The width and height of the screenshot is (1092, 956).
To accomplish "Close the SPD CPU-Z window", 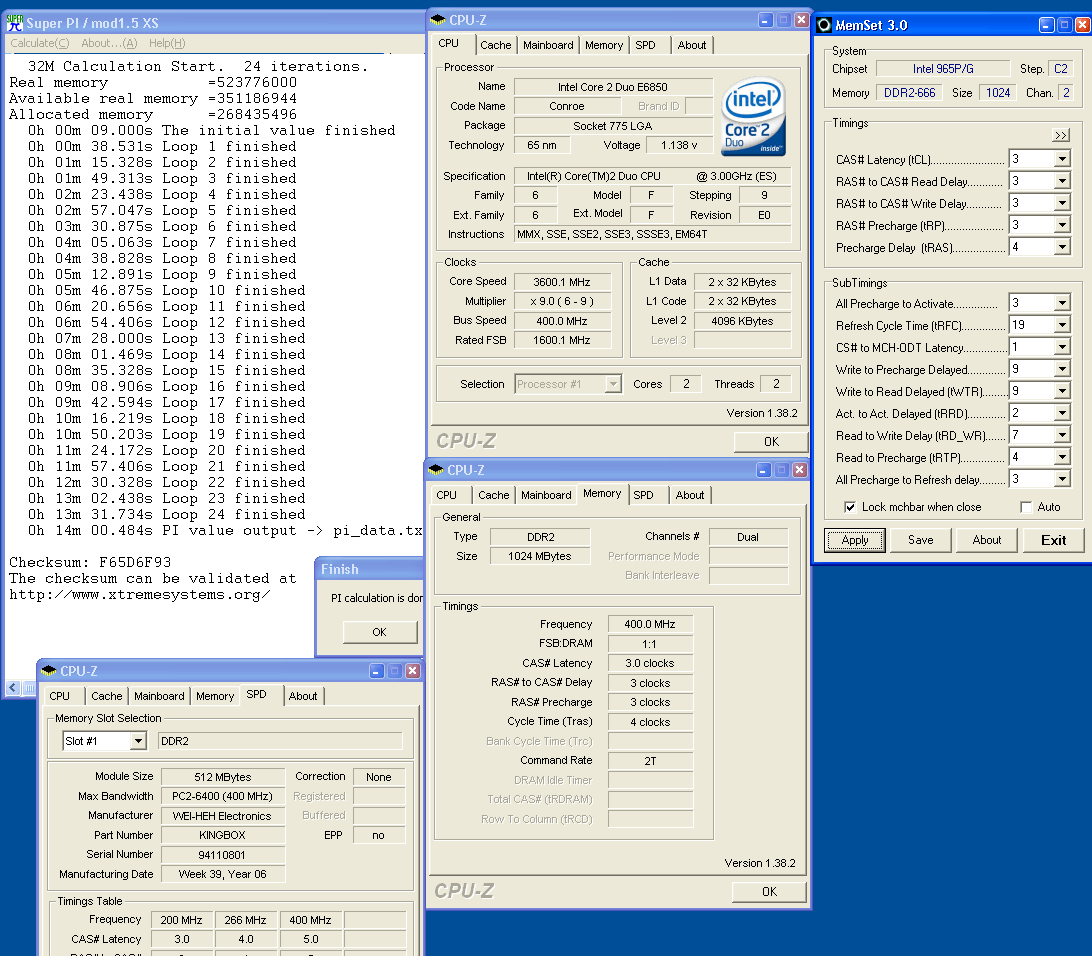I will [x=412, y=671].
